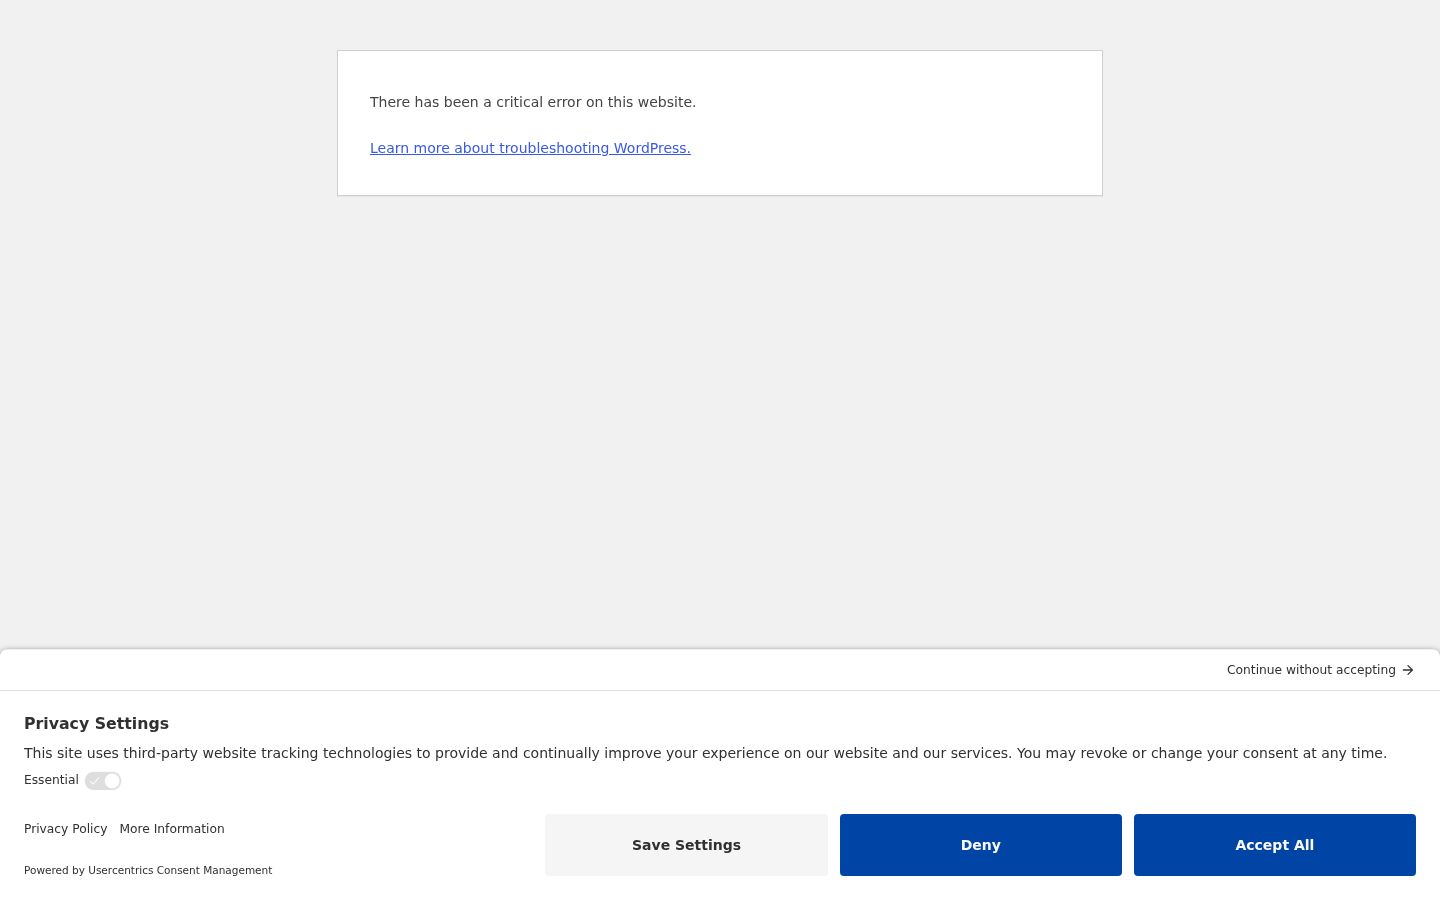
Task: Click the Save Settings button
Action: 686,845
